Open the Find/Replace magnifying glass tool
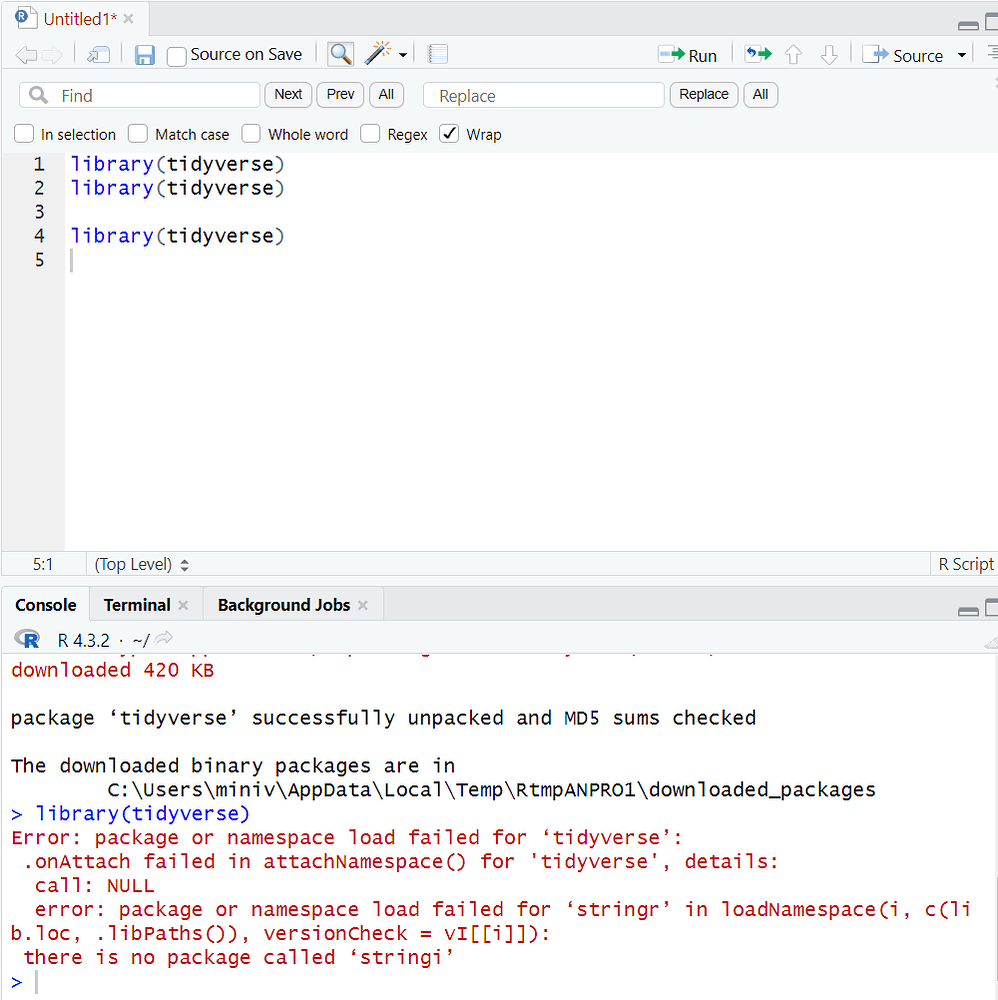 [339, 53]
